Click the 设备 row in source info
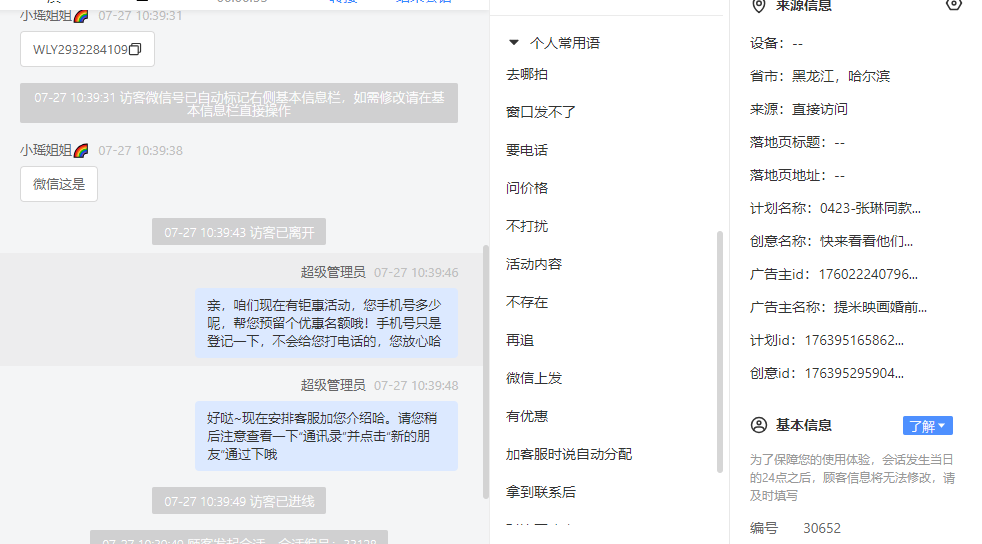This screenshot has width=982, height=544. [x=776, y=43]
